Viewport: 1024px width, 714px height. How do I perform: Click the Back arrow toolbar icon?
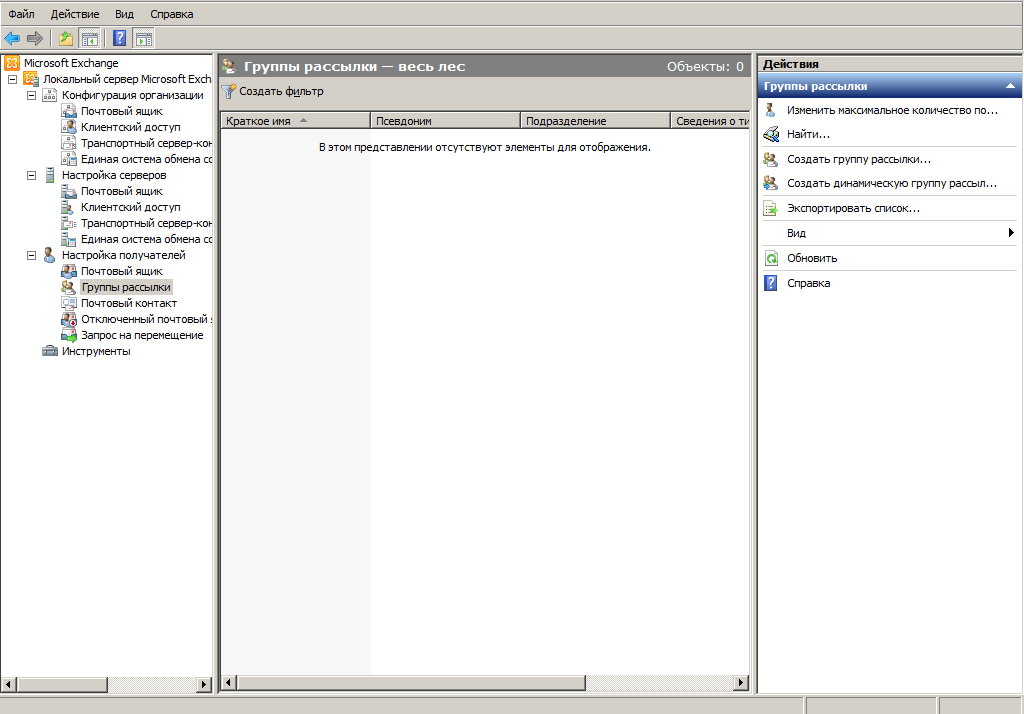[12, 39]
